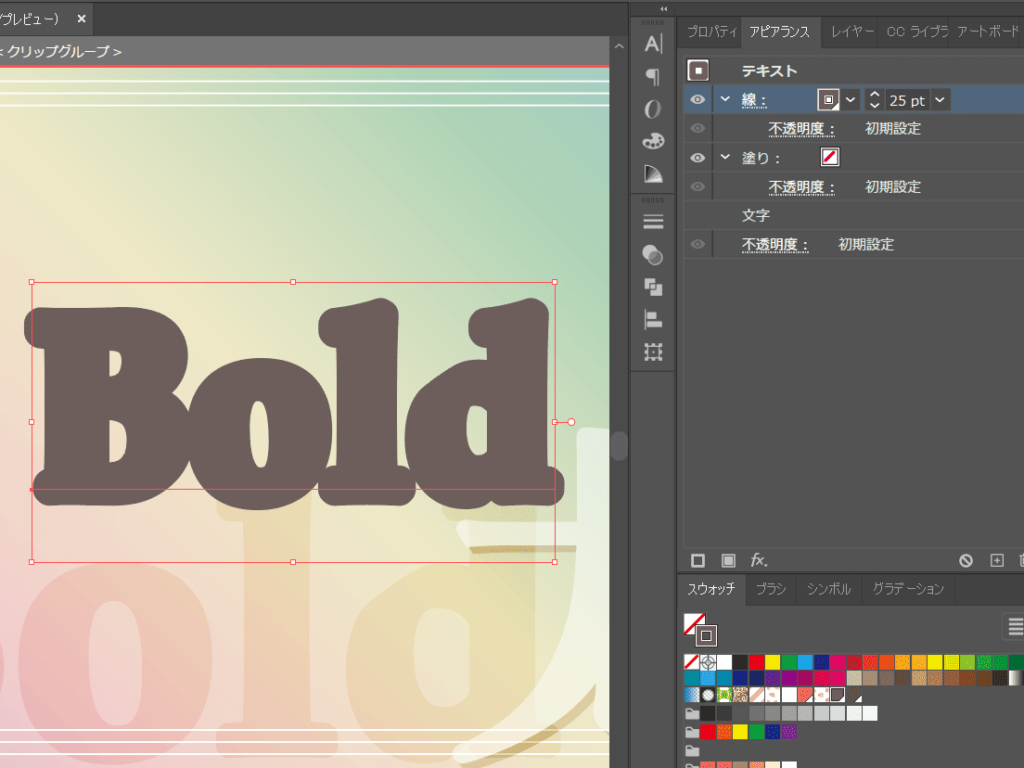Open the Character panel icon

click(653, 44)
